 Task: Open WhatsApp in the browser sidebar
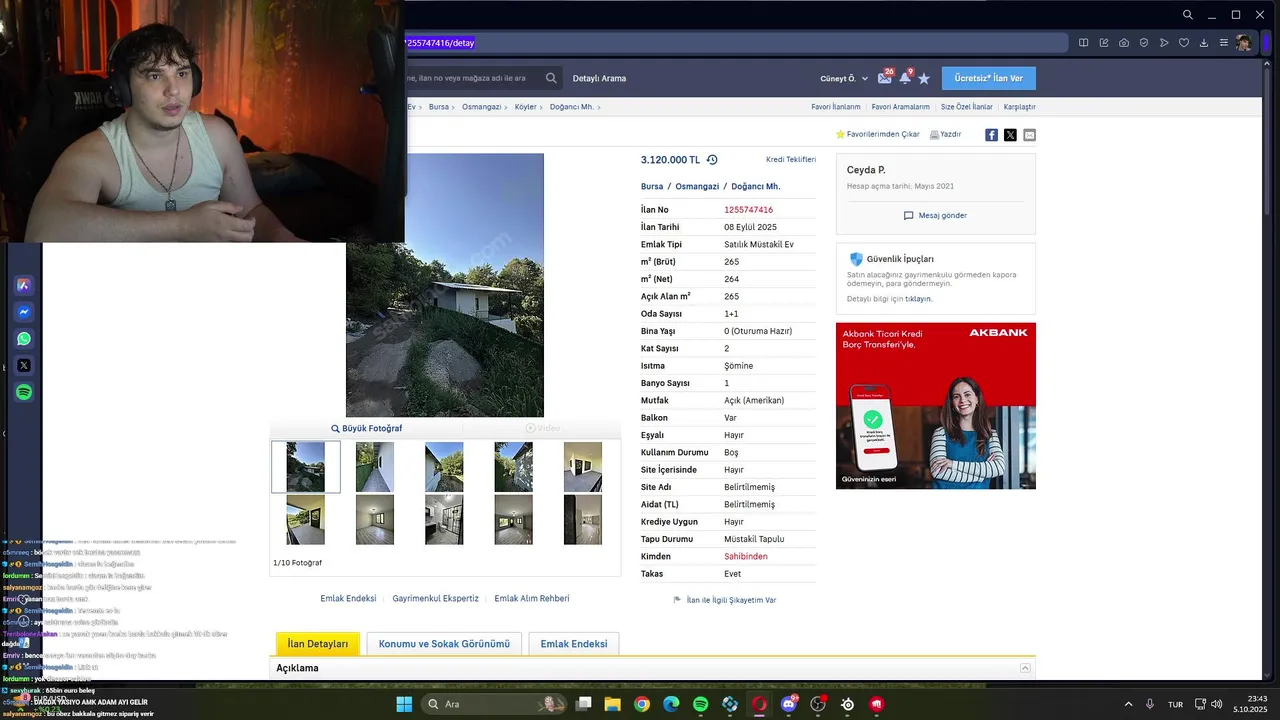tap(24, 339)
